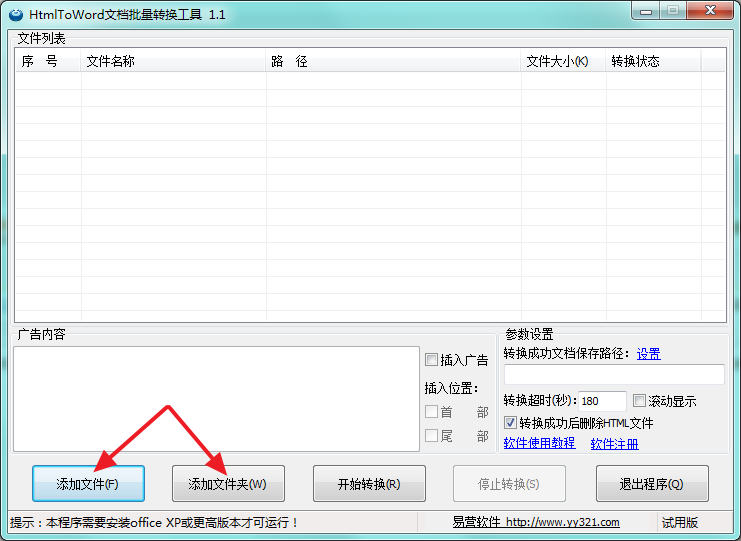
Task: Click the 添加文件(F) button
Action: click(88, 483)
